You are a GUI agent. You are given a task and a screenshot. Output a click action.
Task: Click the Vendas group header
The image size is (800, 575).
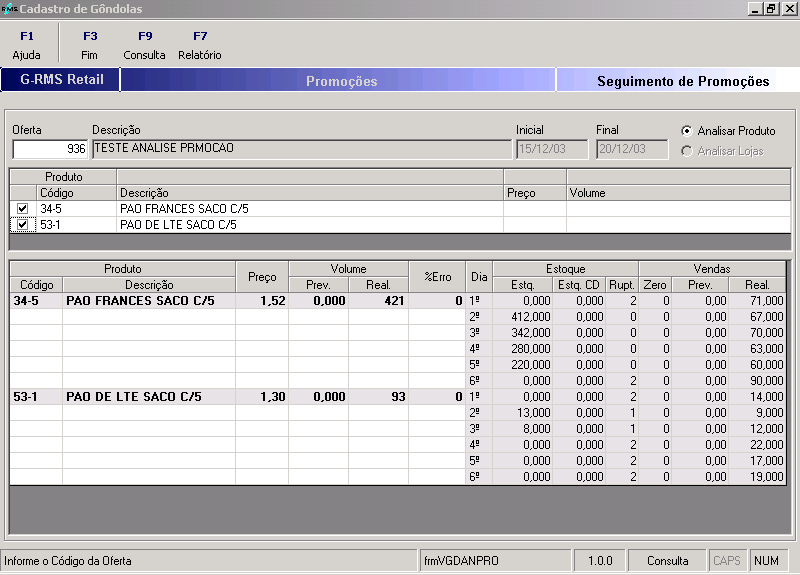(x=712, y=269)
